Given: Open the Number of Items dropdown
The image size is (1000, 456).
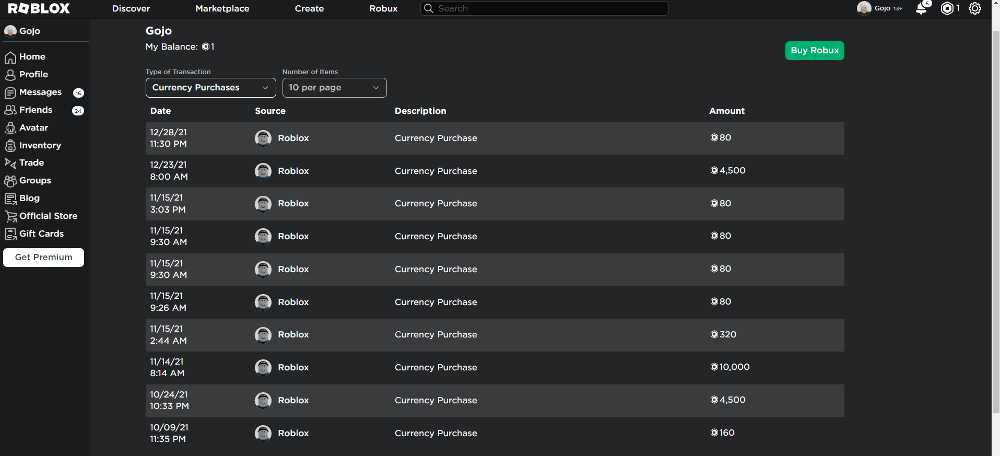Looking at the screenshot, I should (334, 88).
